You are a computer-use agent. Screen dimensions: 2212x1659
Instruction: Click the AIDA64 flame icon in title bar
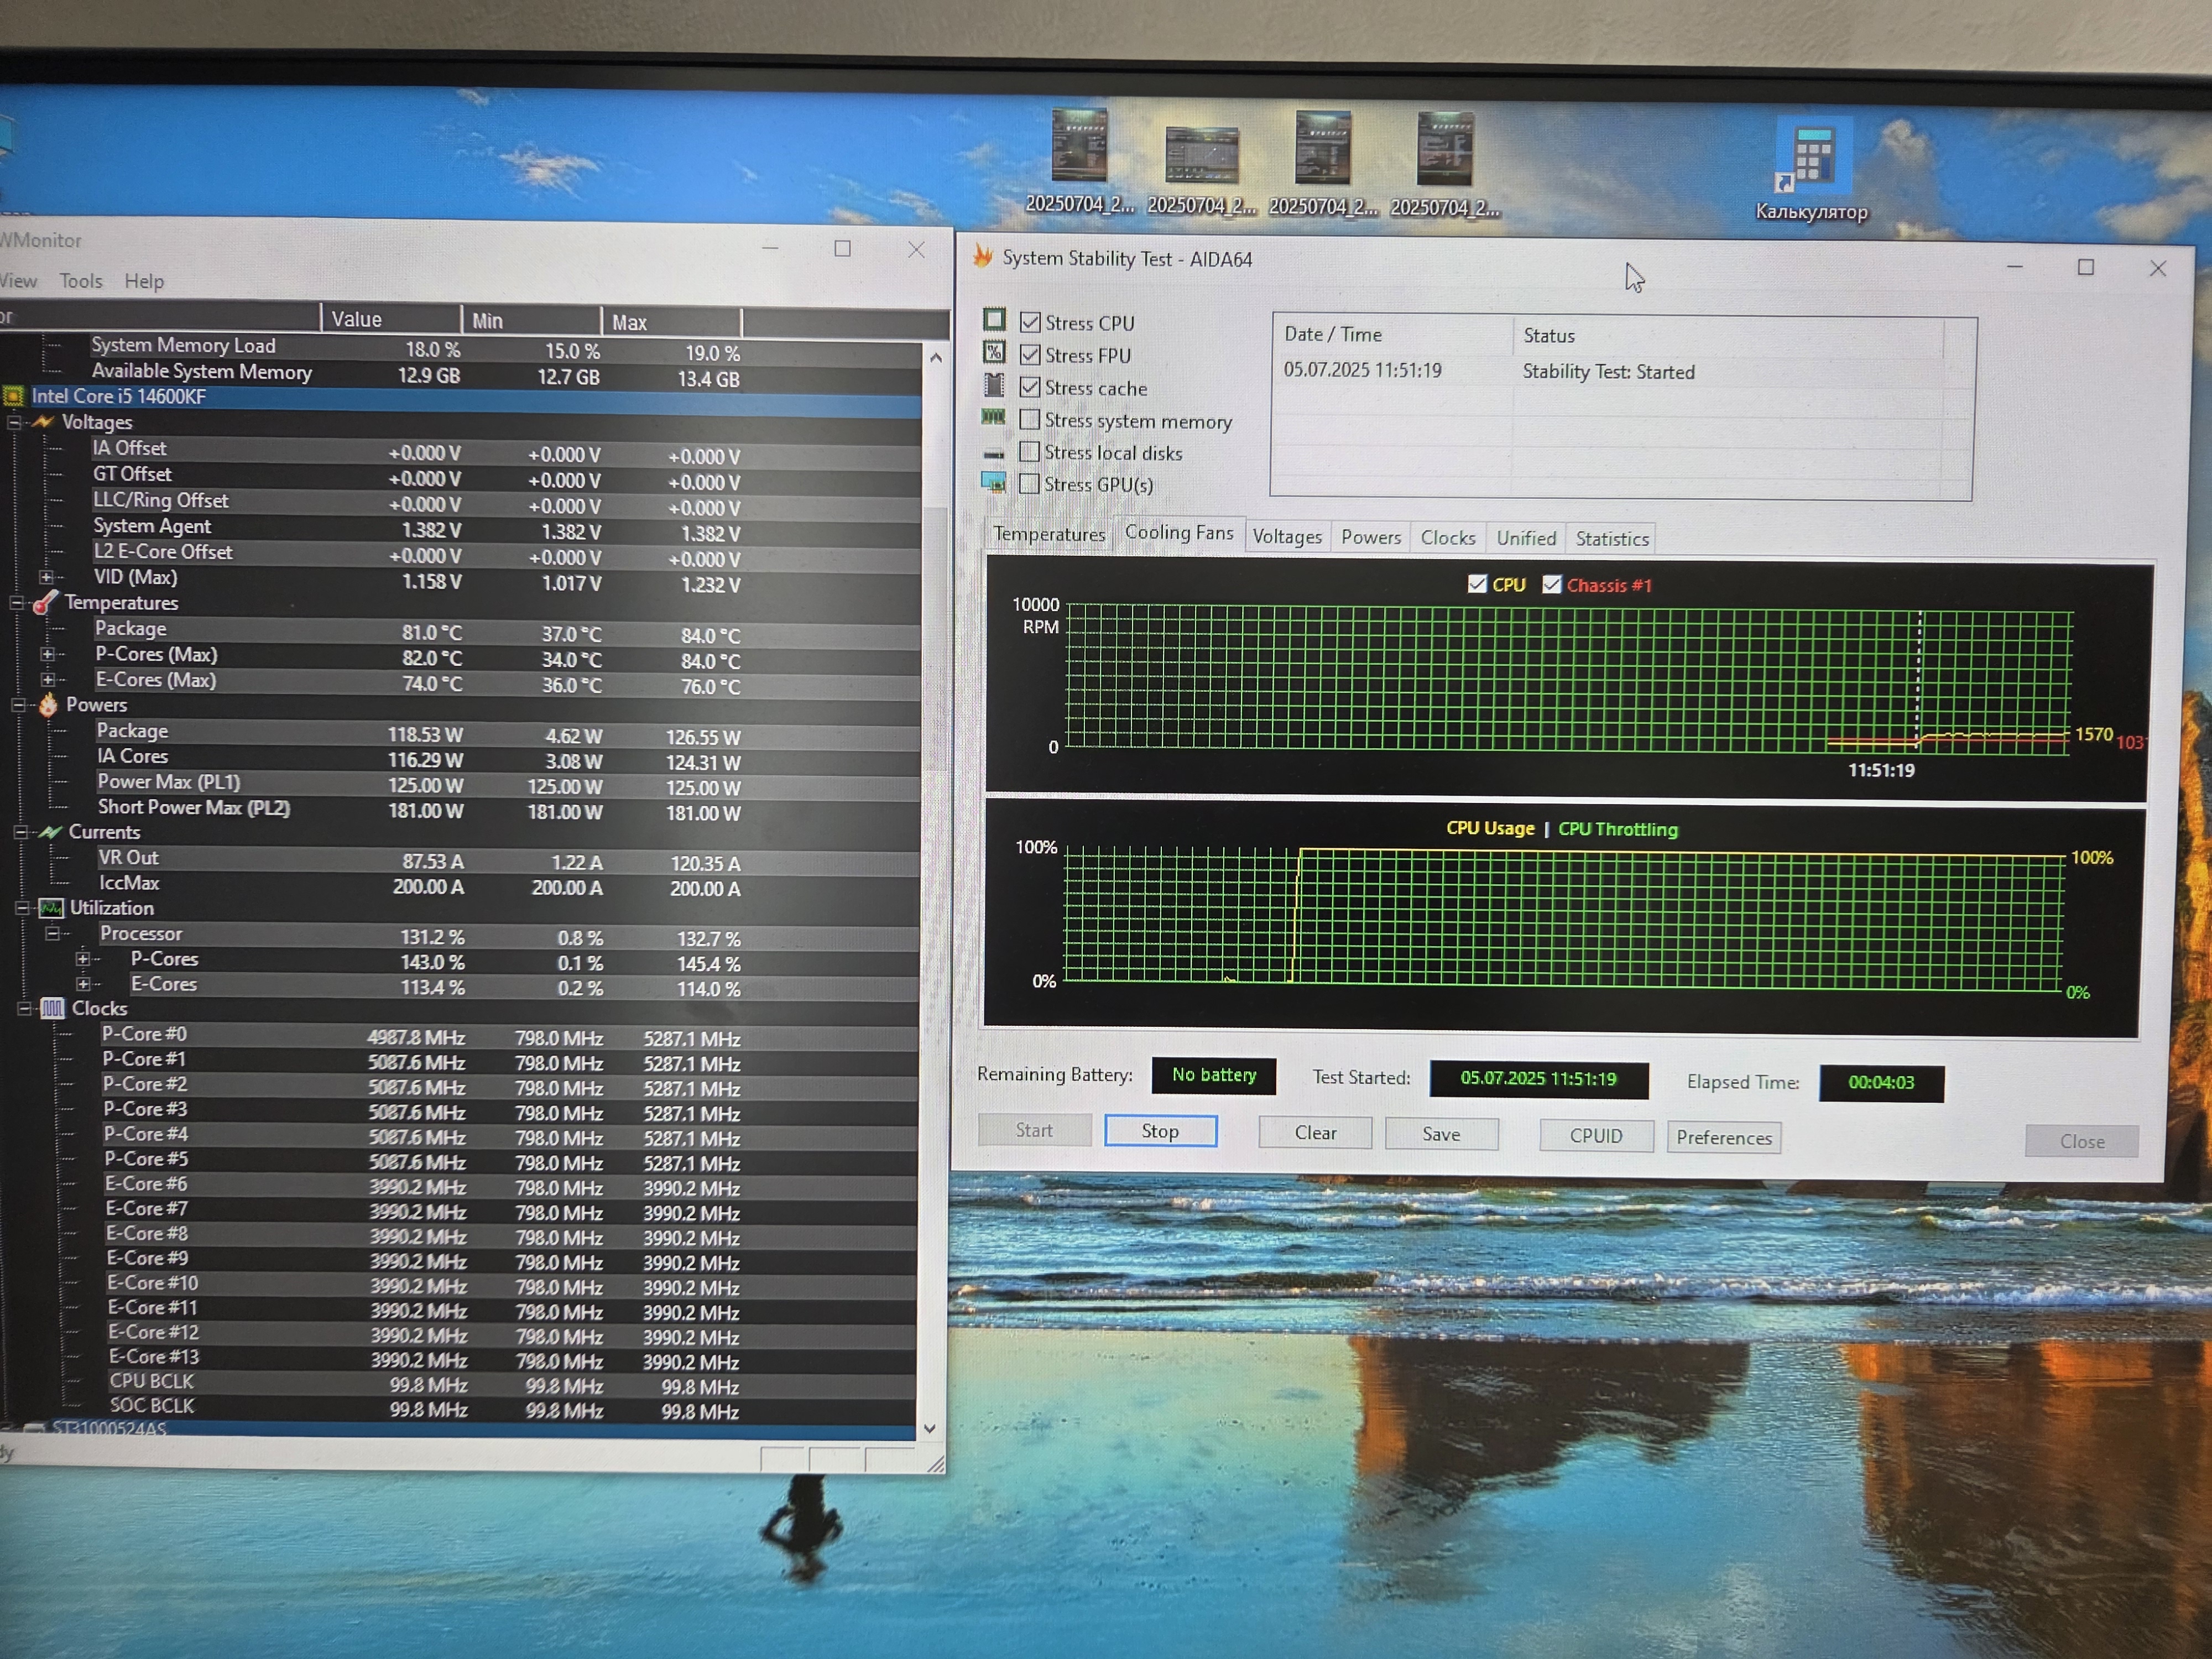pyautogui.click(x=983, y=258)
